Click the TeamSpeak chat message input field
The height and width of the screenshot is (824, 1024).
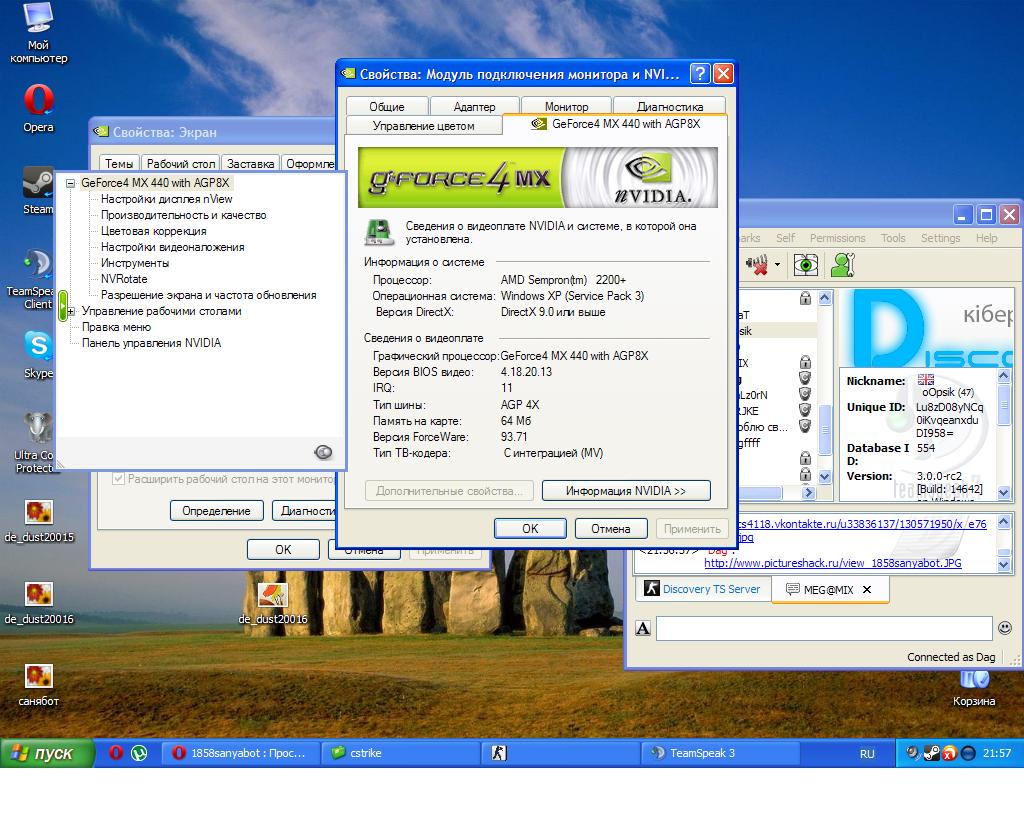click(824, 628)
